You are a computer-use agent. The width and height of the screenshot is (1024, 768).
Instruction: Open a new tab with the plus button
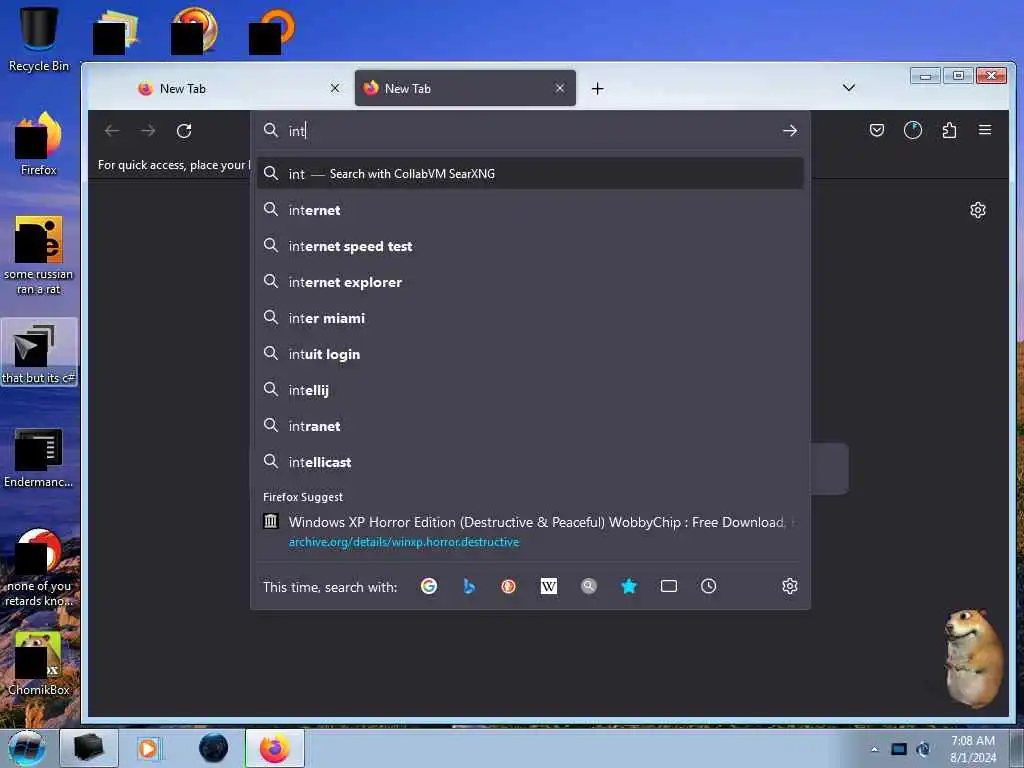(x=598, y=88)
